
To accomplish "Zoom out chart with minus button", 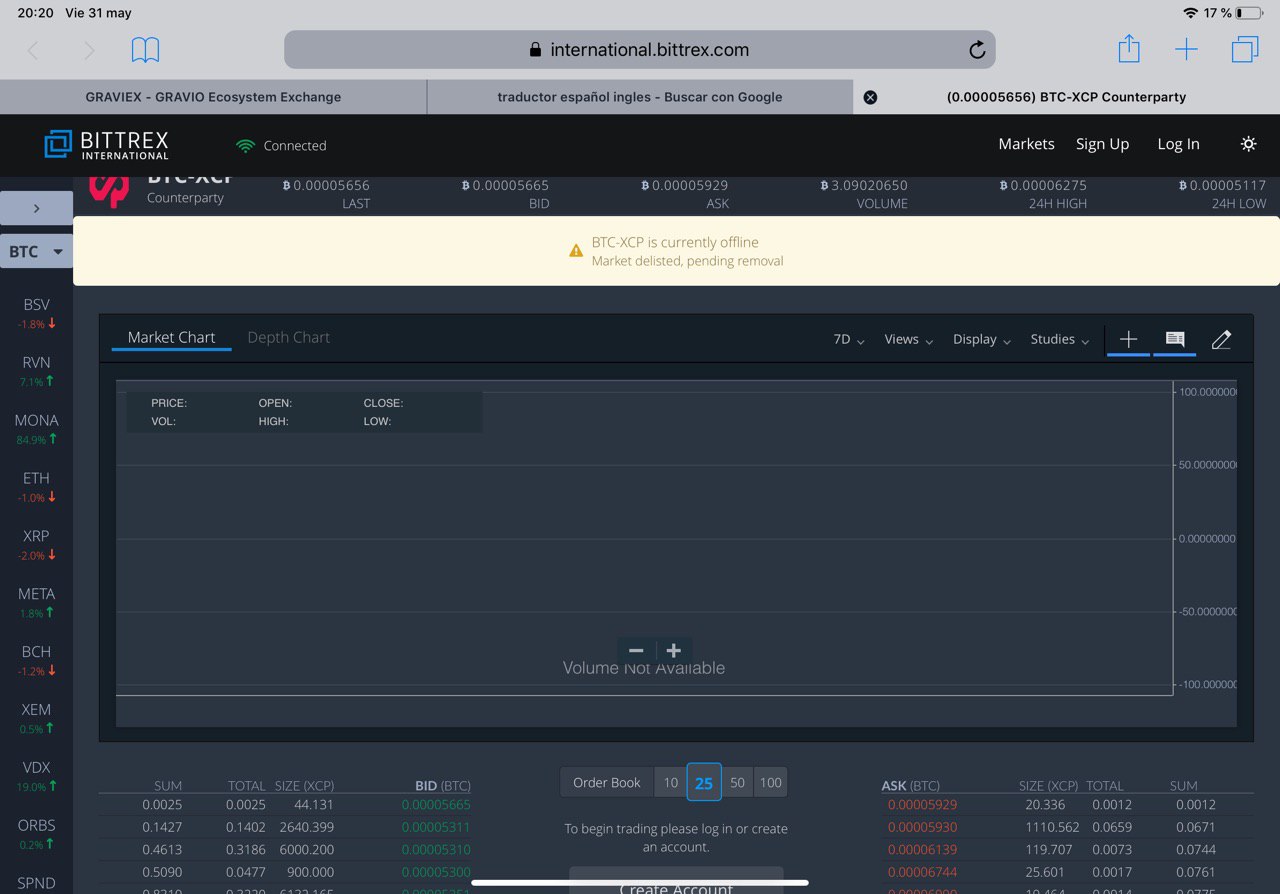I will 636,651.
